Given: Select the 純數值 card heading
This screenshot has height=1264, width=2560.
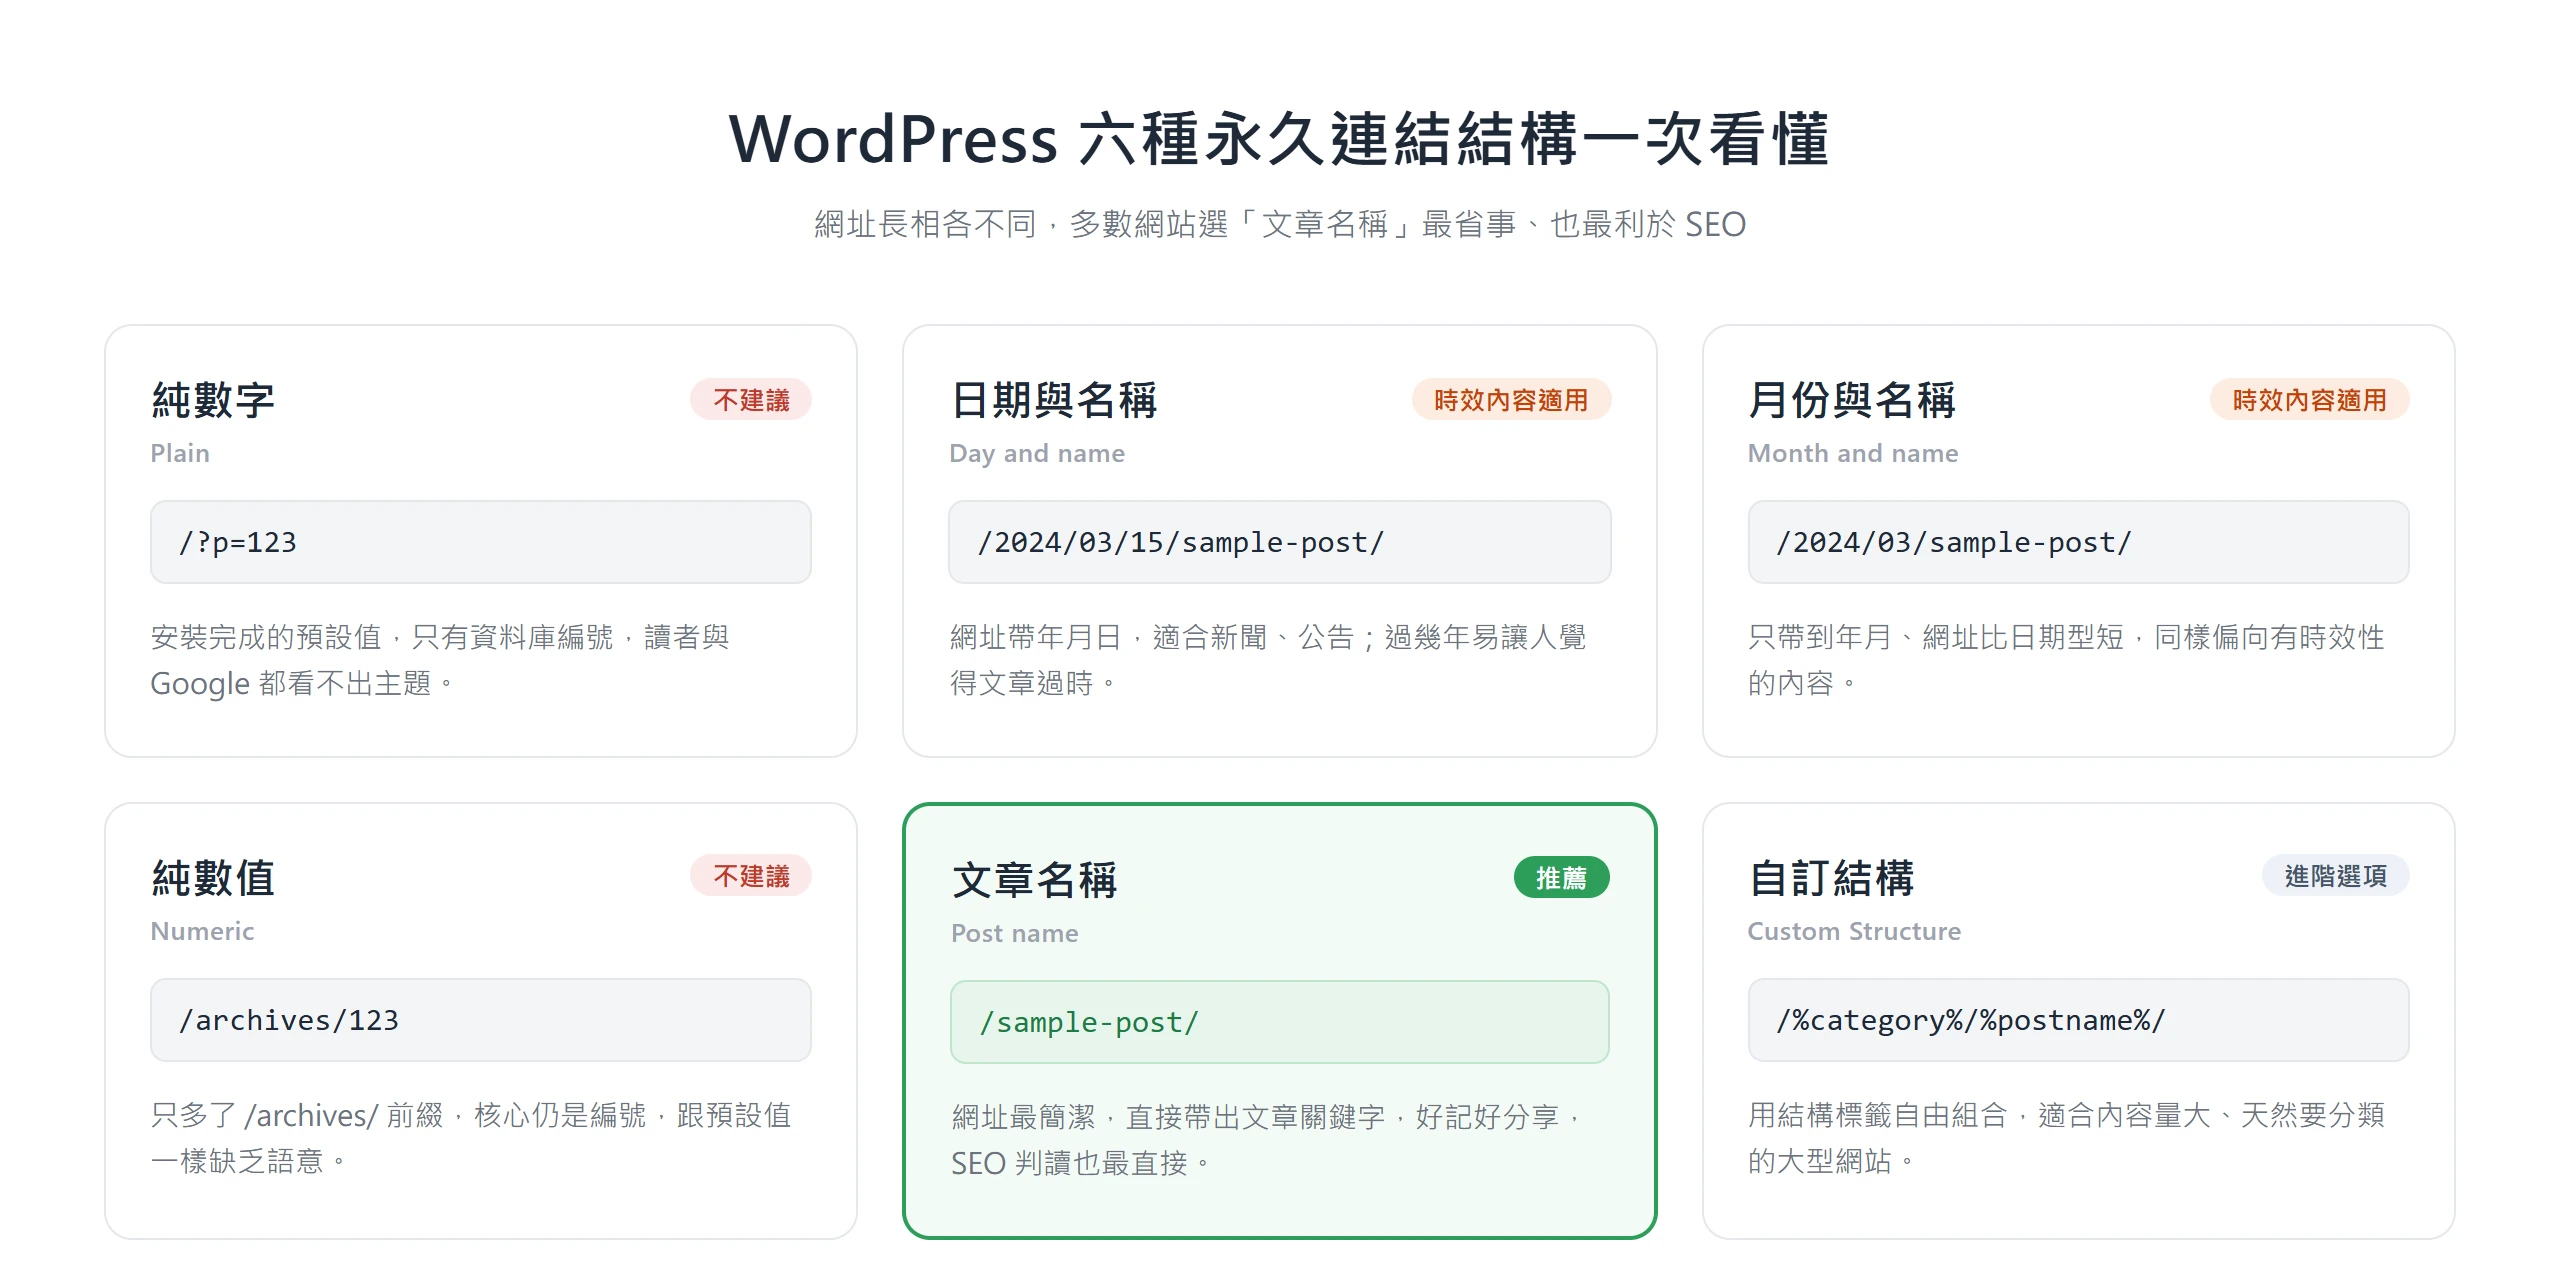Looking at the screenshot, I should (213, 878).
